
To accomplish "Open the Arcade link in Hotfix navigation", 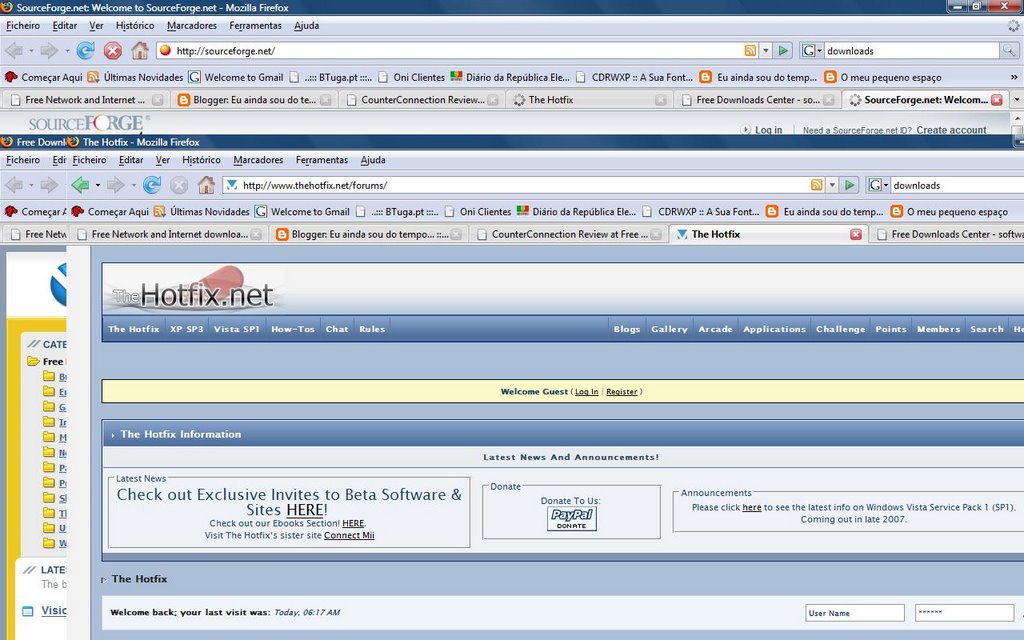I will coord(716,329).
